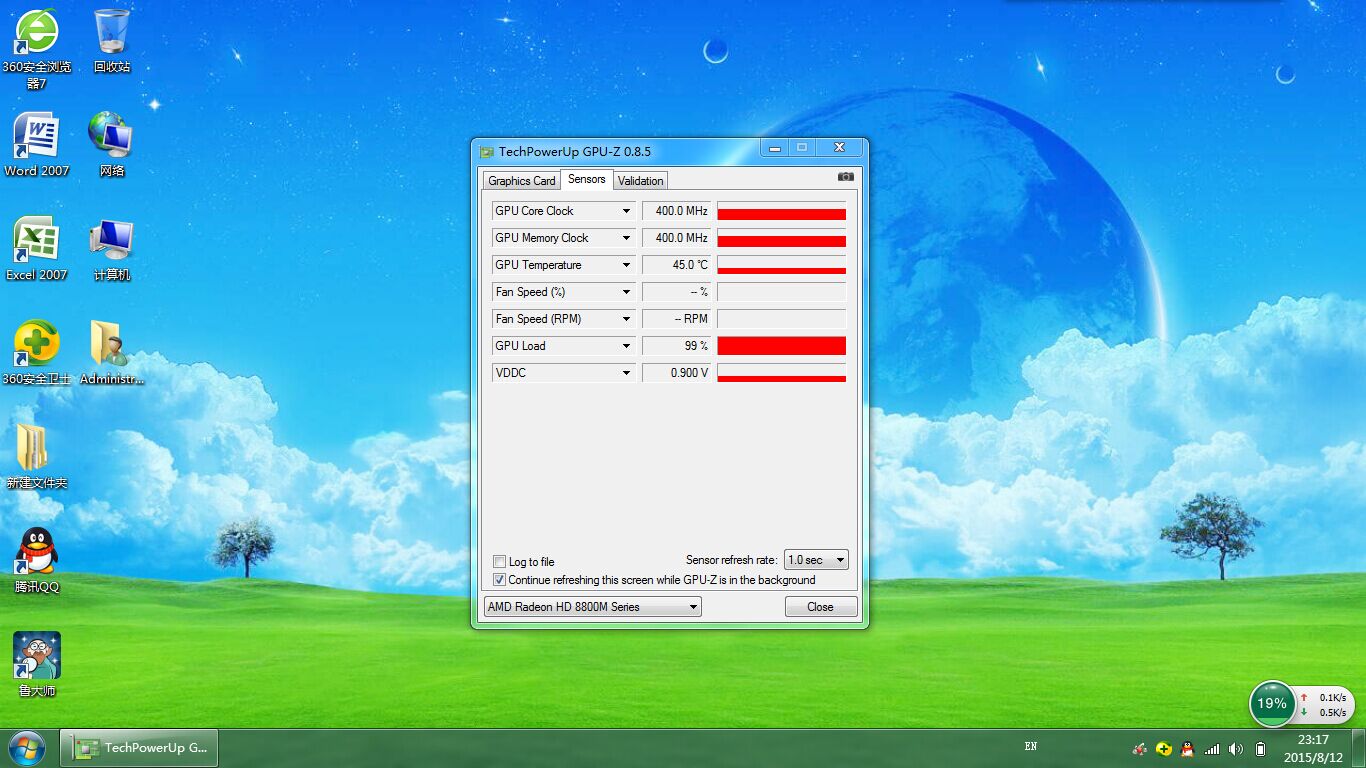Viewport: 1366px width, 768px height.
Task: Click the 19% memory accelerator ball
Action: (1272, 703)
